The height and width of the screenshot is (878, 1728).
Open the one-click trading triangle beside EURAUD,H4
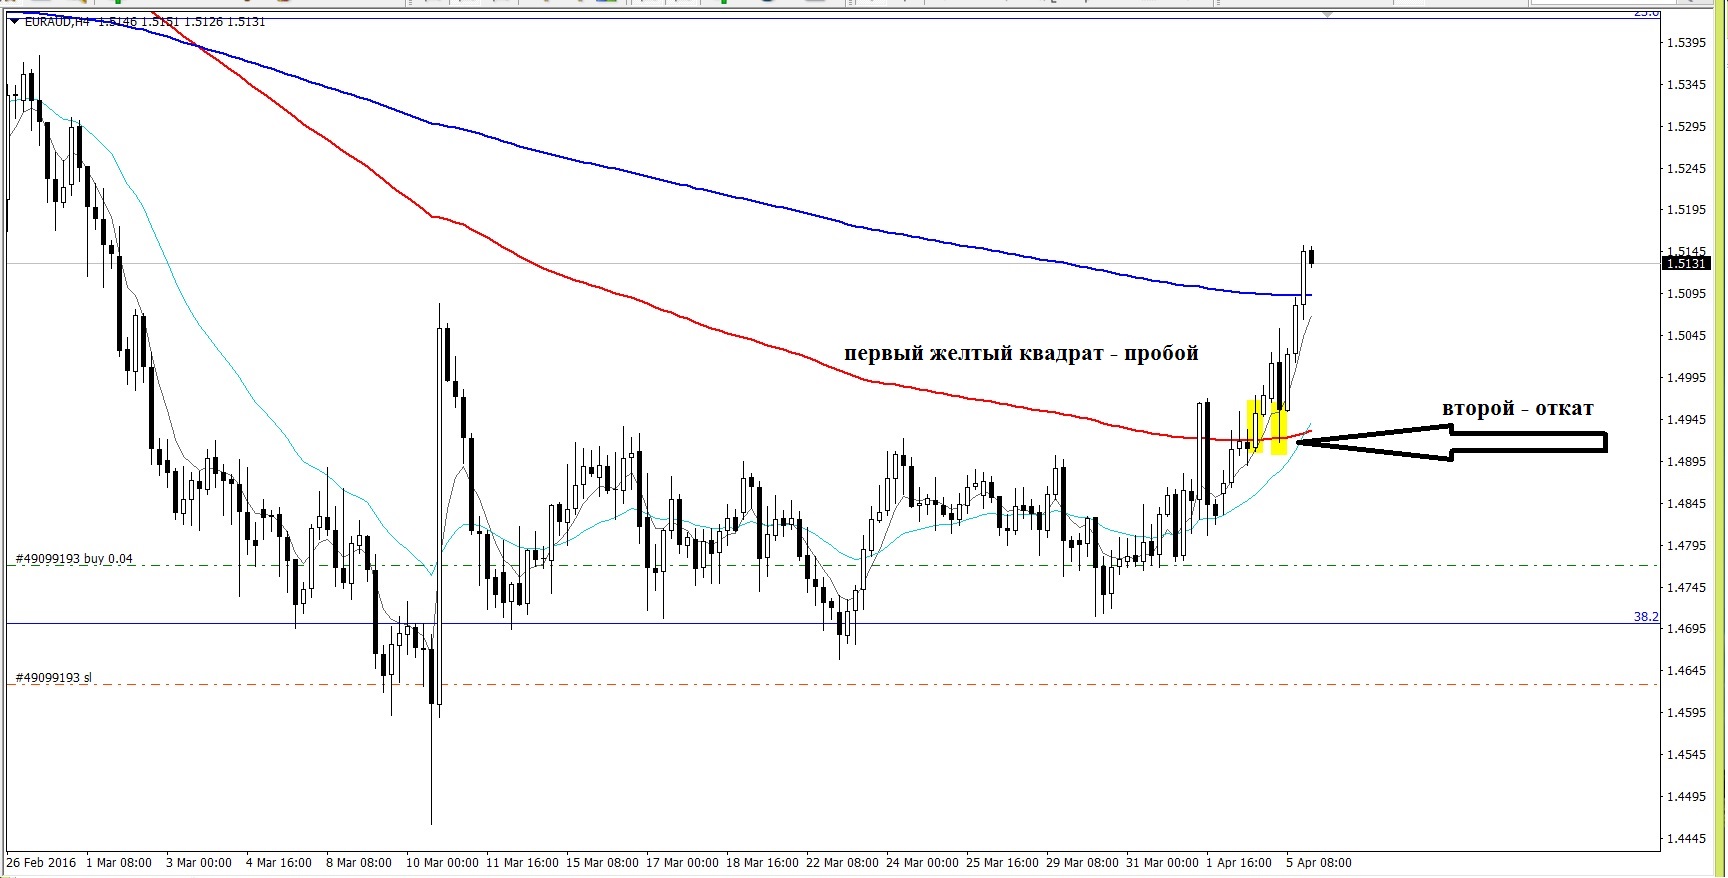(x=13, y=21)
